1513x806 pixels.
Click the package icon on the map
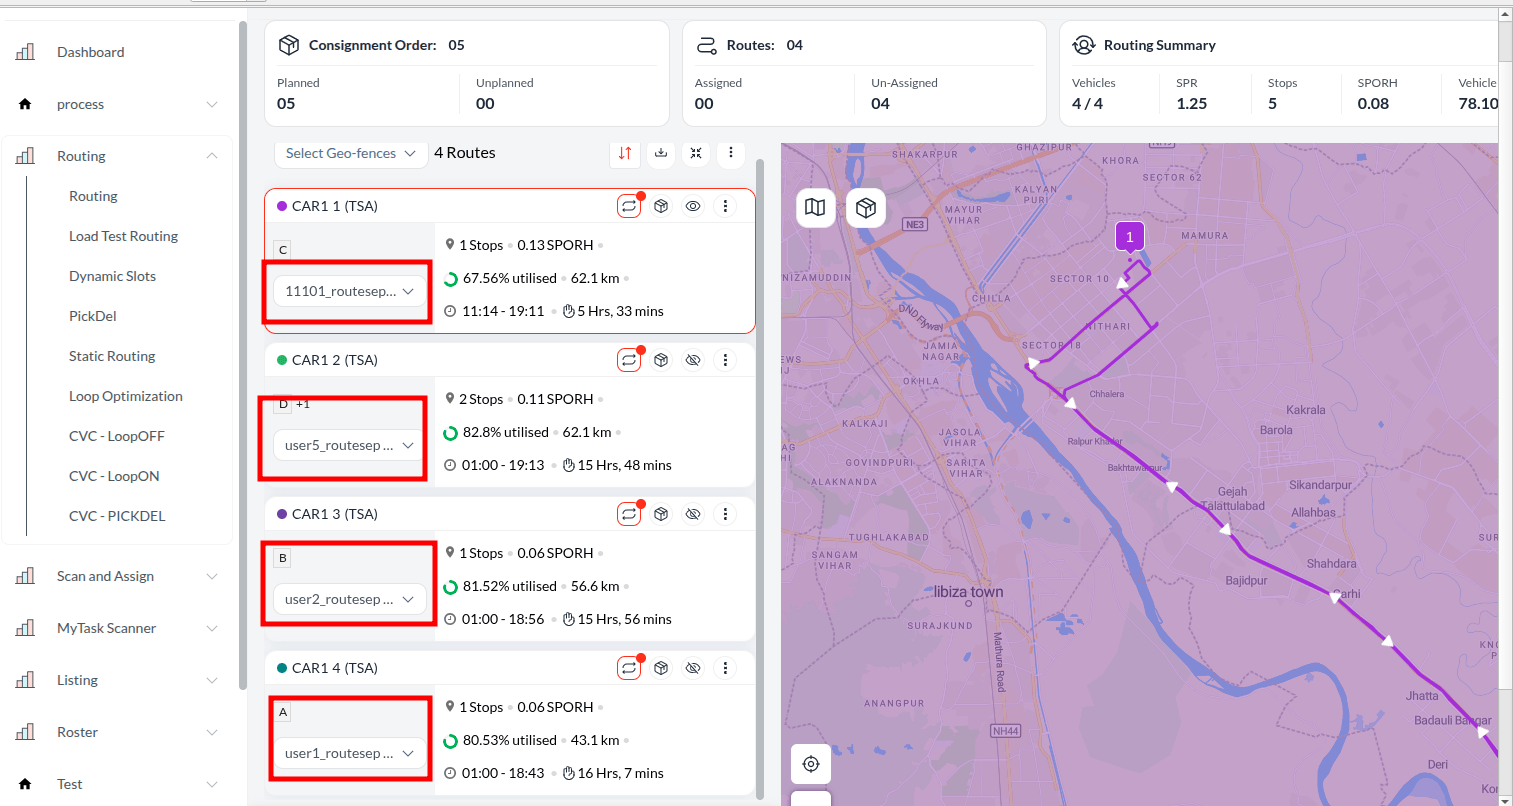865,207
